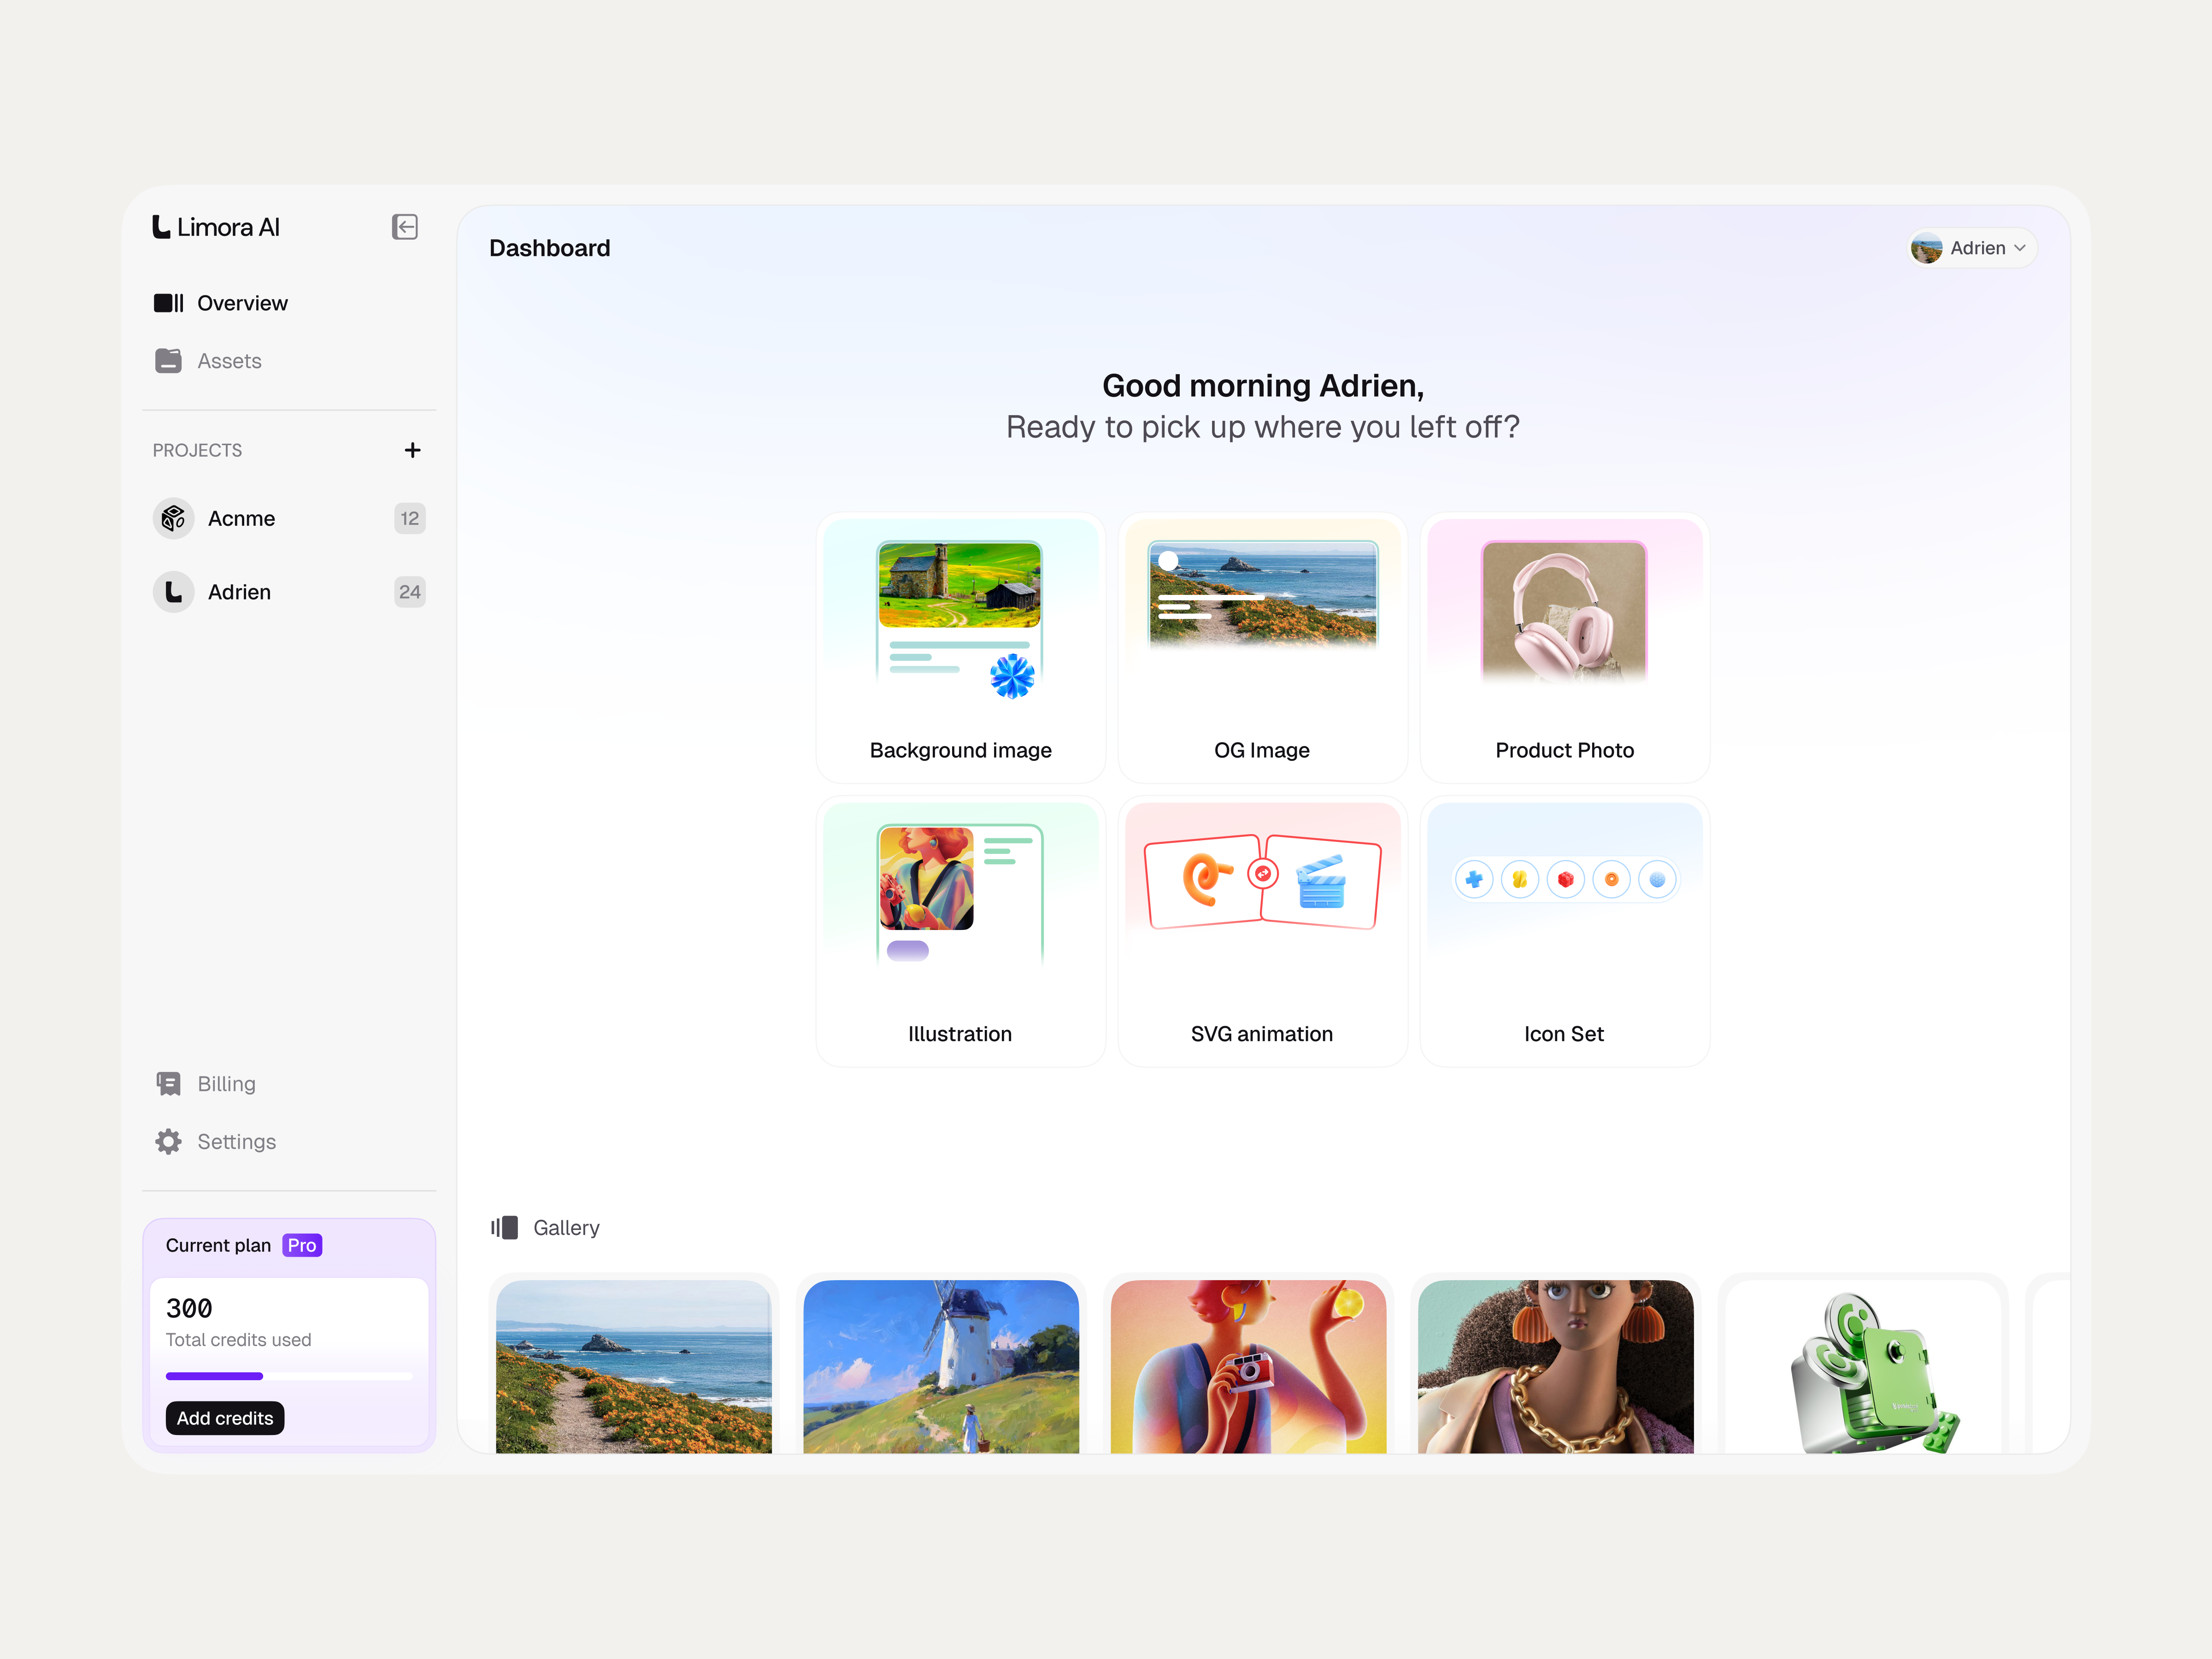
Task: Click the Gallery heading text
Action: 566,1228
